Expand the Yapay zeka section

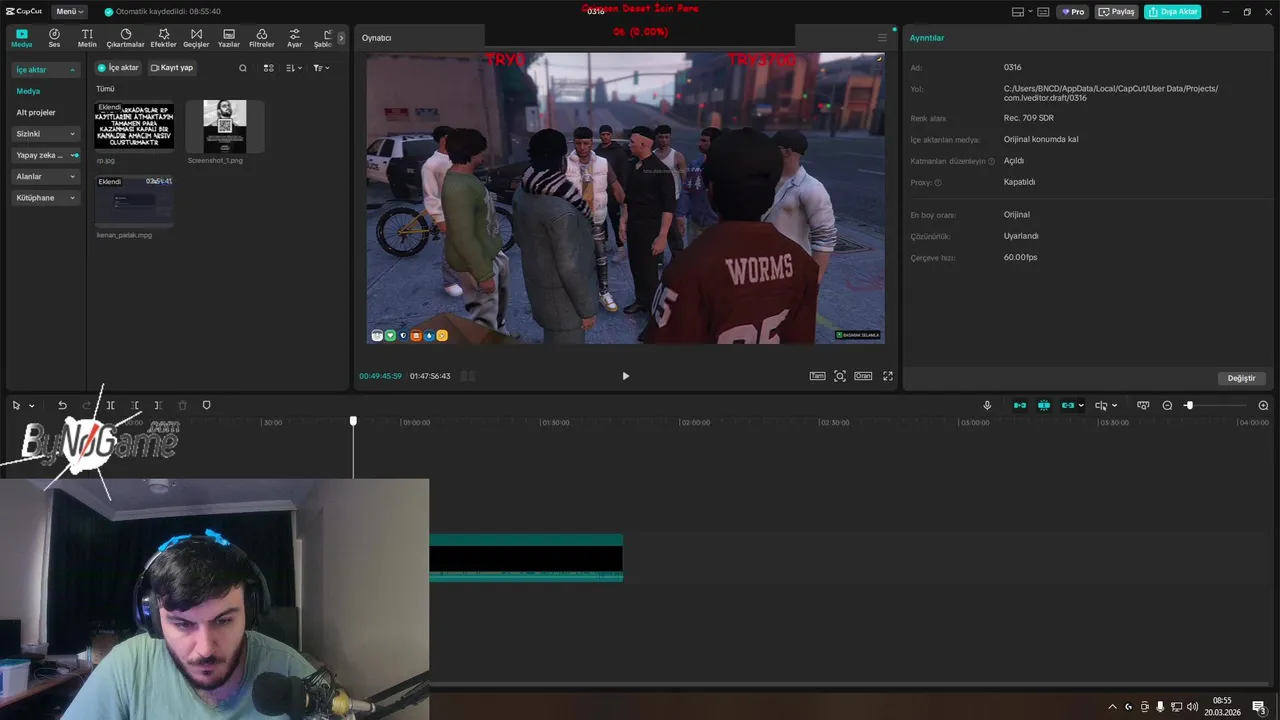45,155
